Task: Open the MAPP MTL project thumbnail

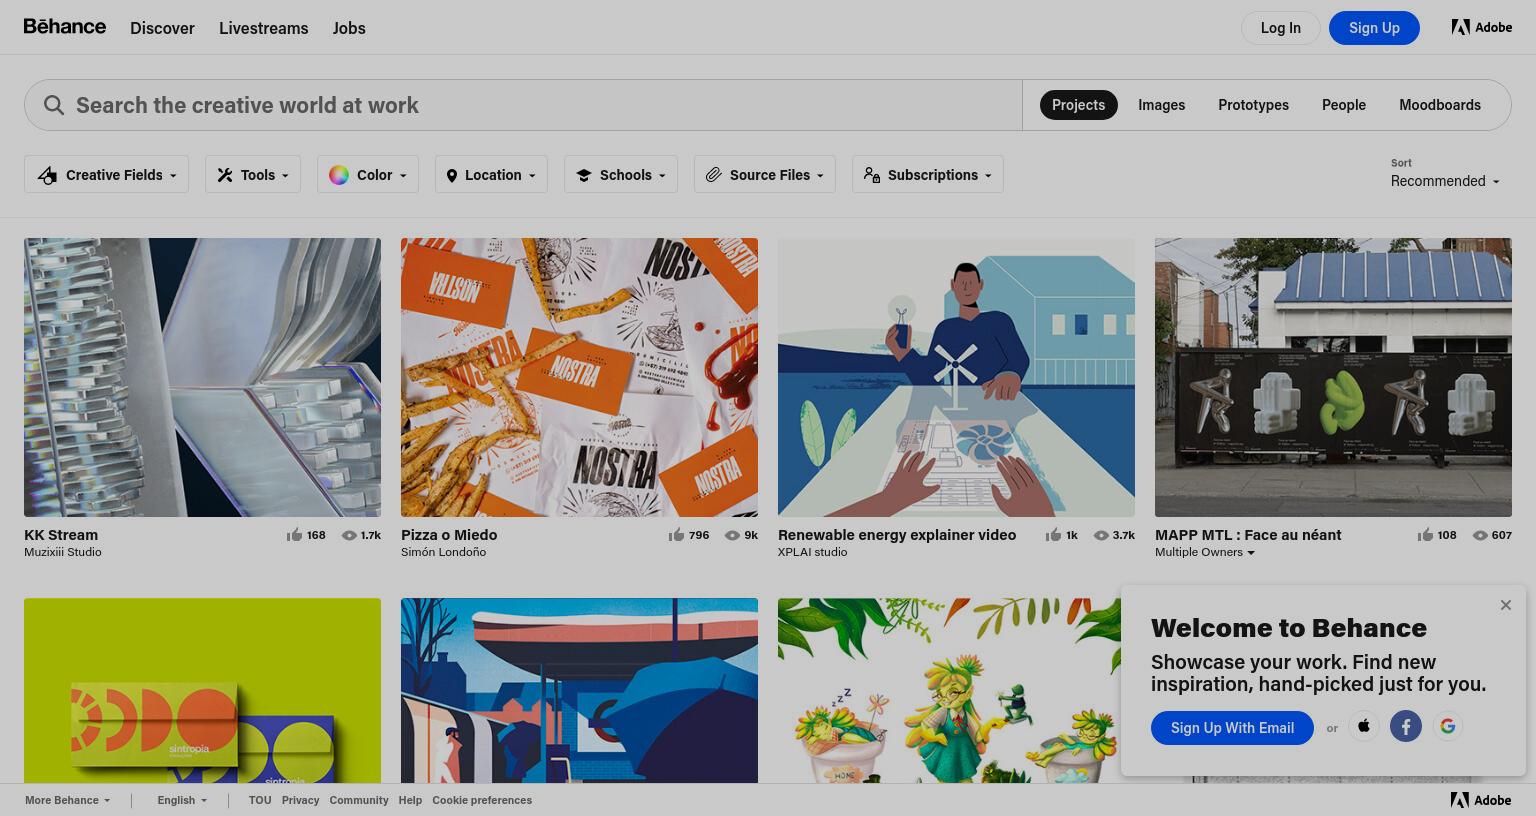Action: coord(1333,377)
